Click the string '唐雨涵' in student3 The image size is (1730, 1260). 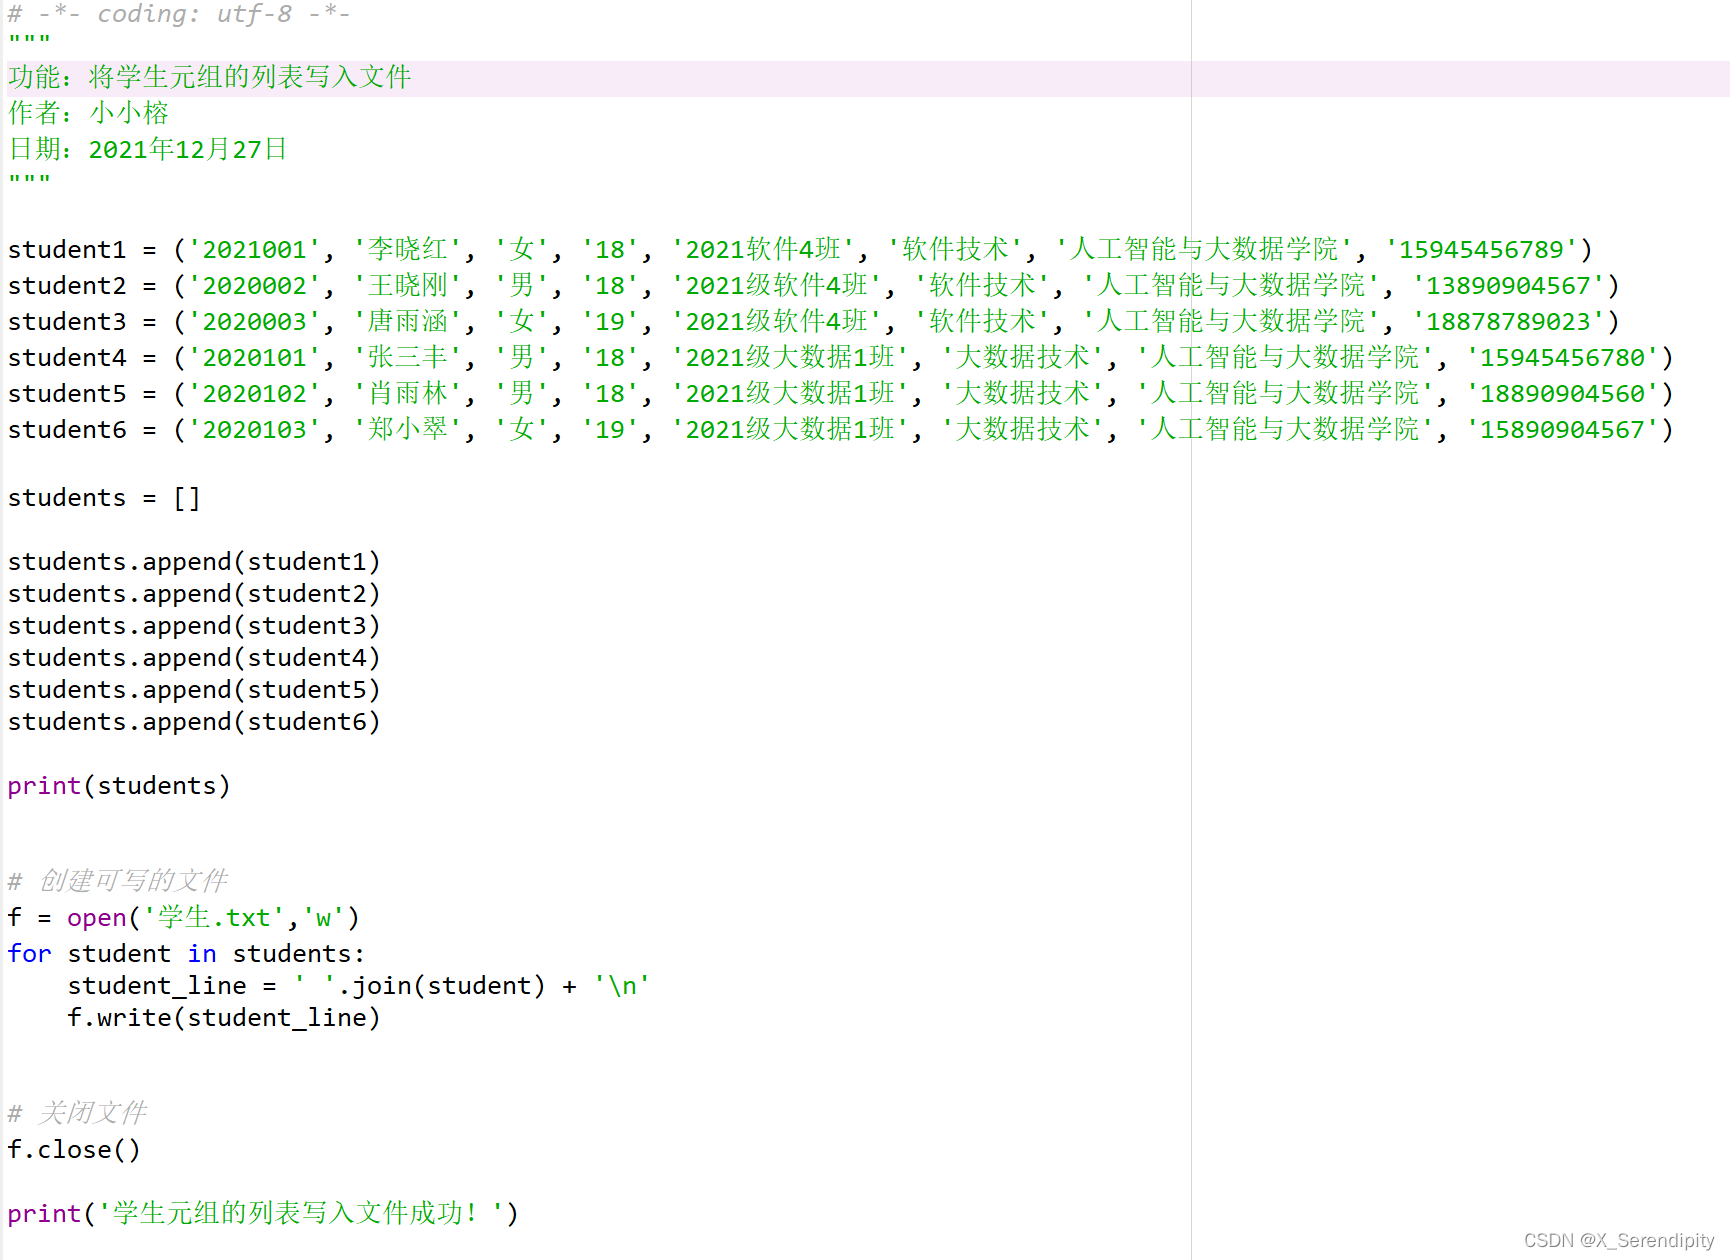point(407,321)
